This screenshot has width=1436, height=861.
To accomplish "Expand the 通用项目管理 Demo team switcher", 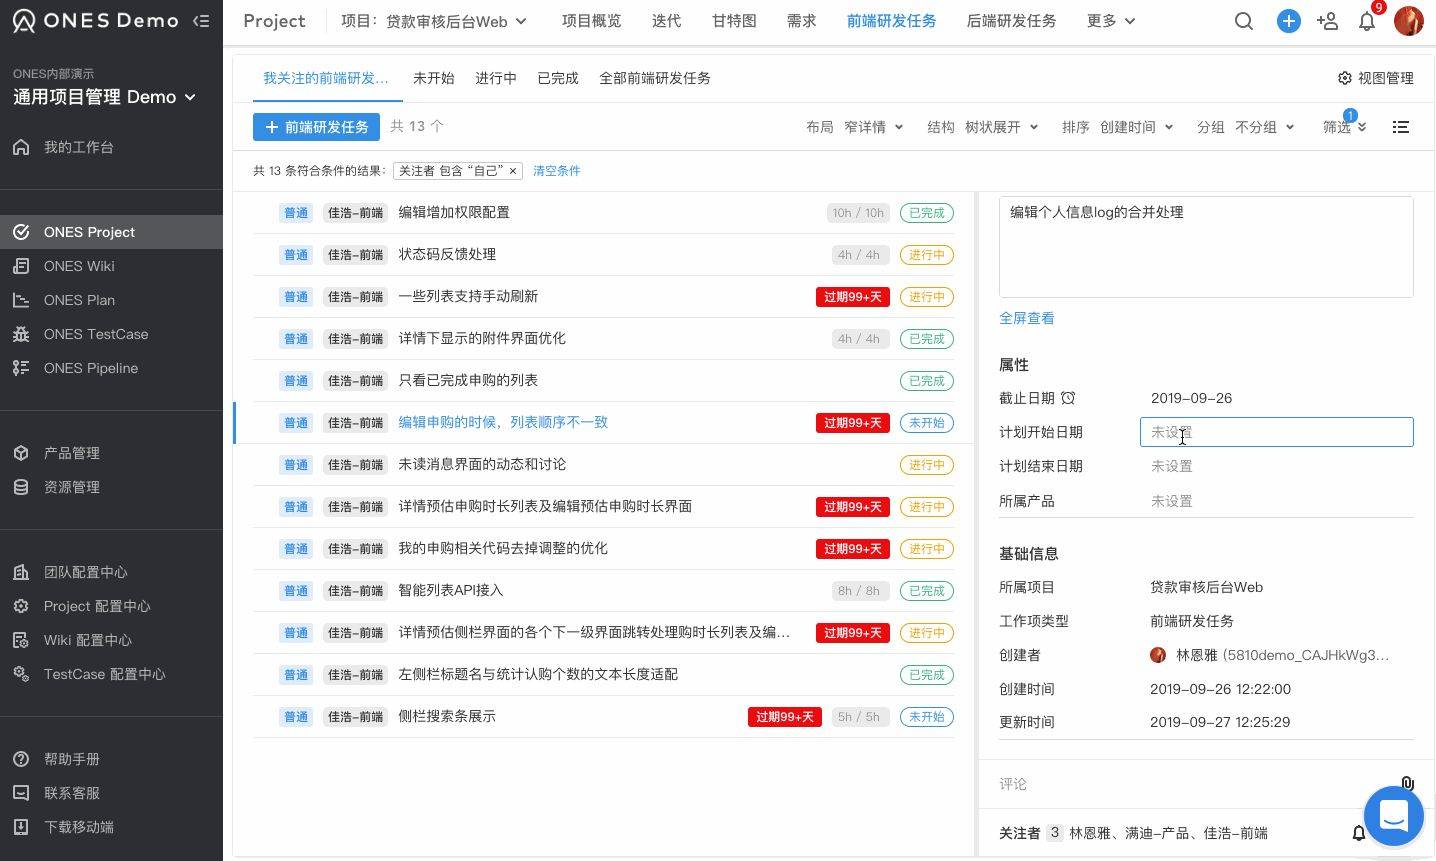I will click(x=104, y=97).
